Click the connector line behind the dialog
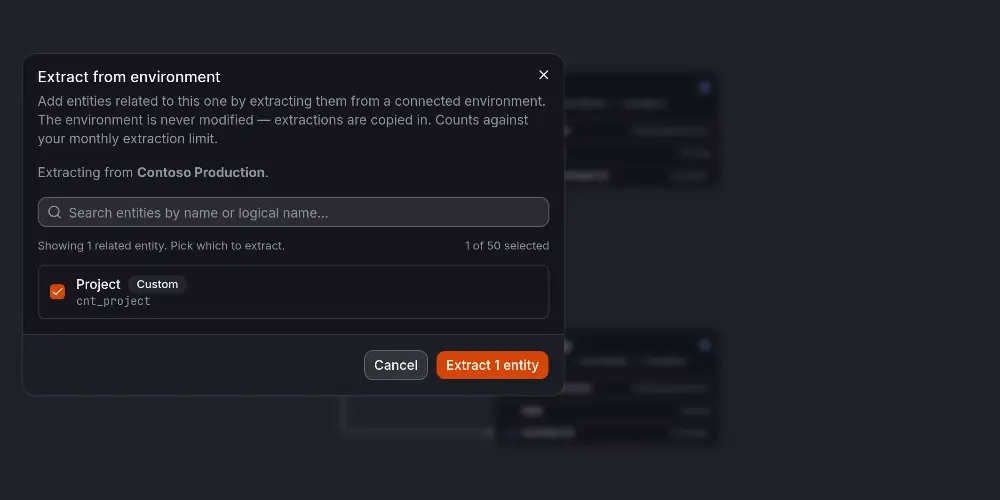 click(415, 432)
